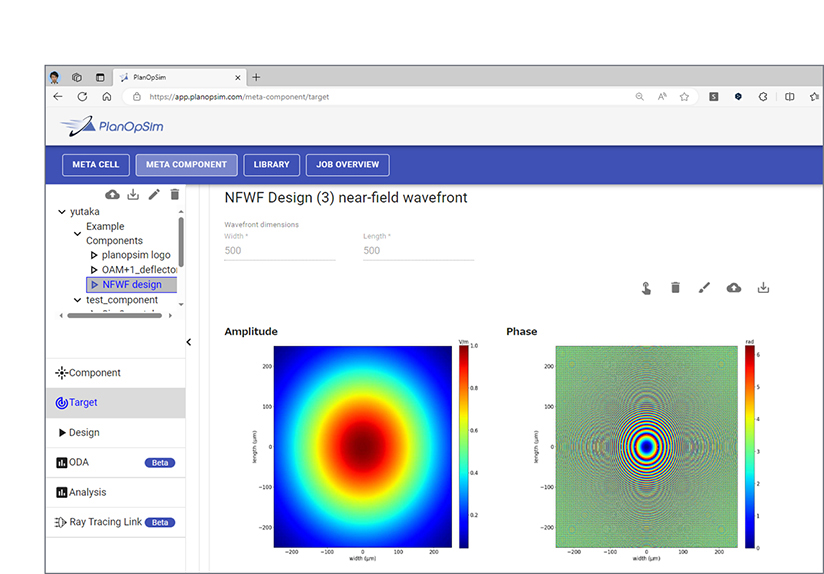
Task: Open Ray Tracing Link in the sidebar
Action: [x=116, y=522]
